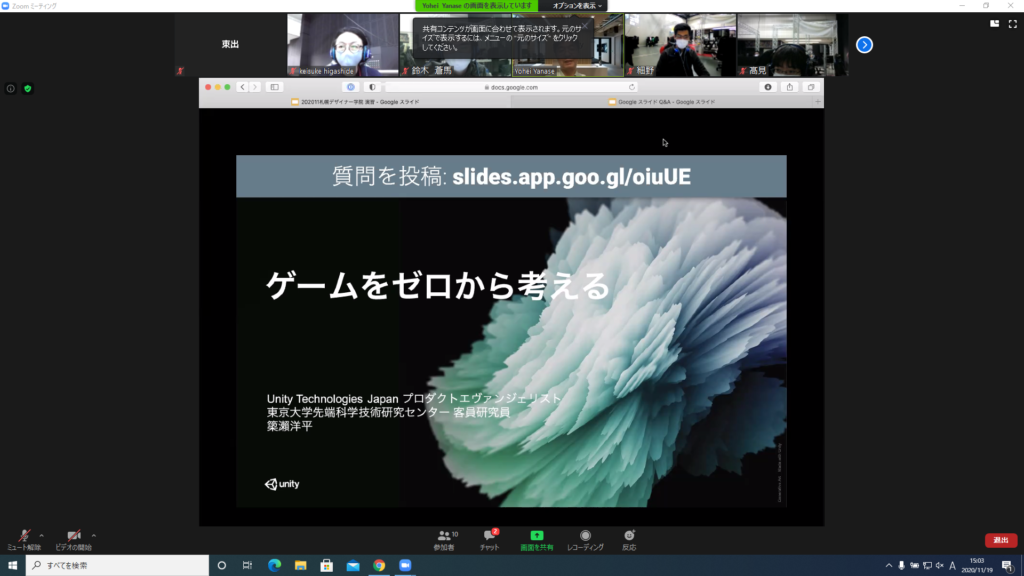Show Safari tab overview icon
The height and width of the screenshot is (576, 1024).
point(810,87)
